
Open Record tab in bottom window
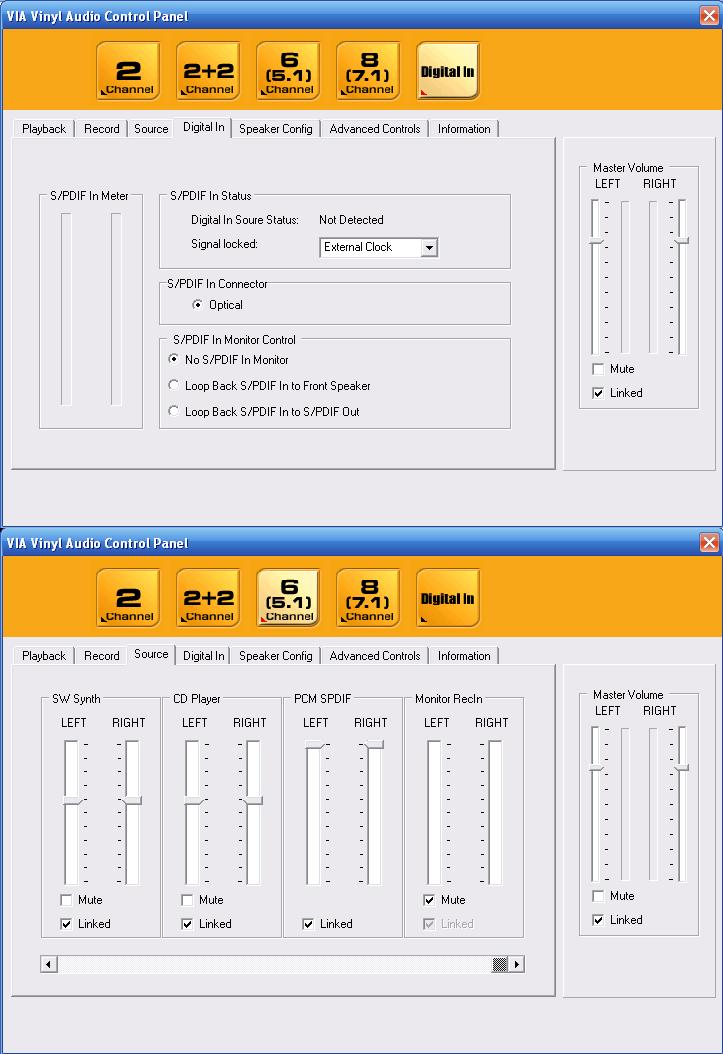pos(101,655)
